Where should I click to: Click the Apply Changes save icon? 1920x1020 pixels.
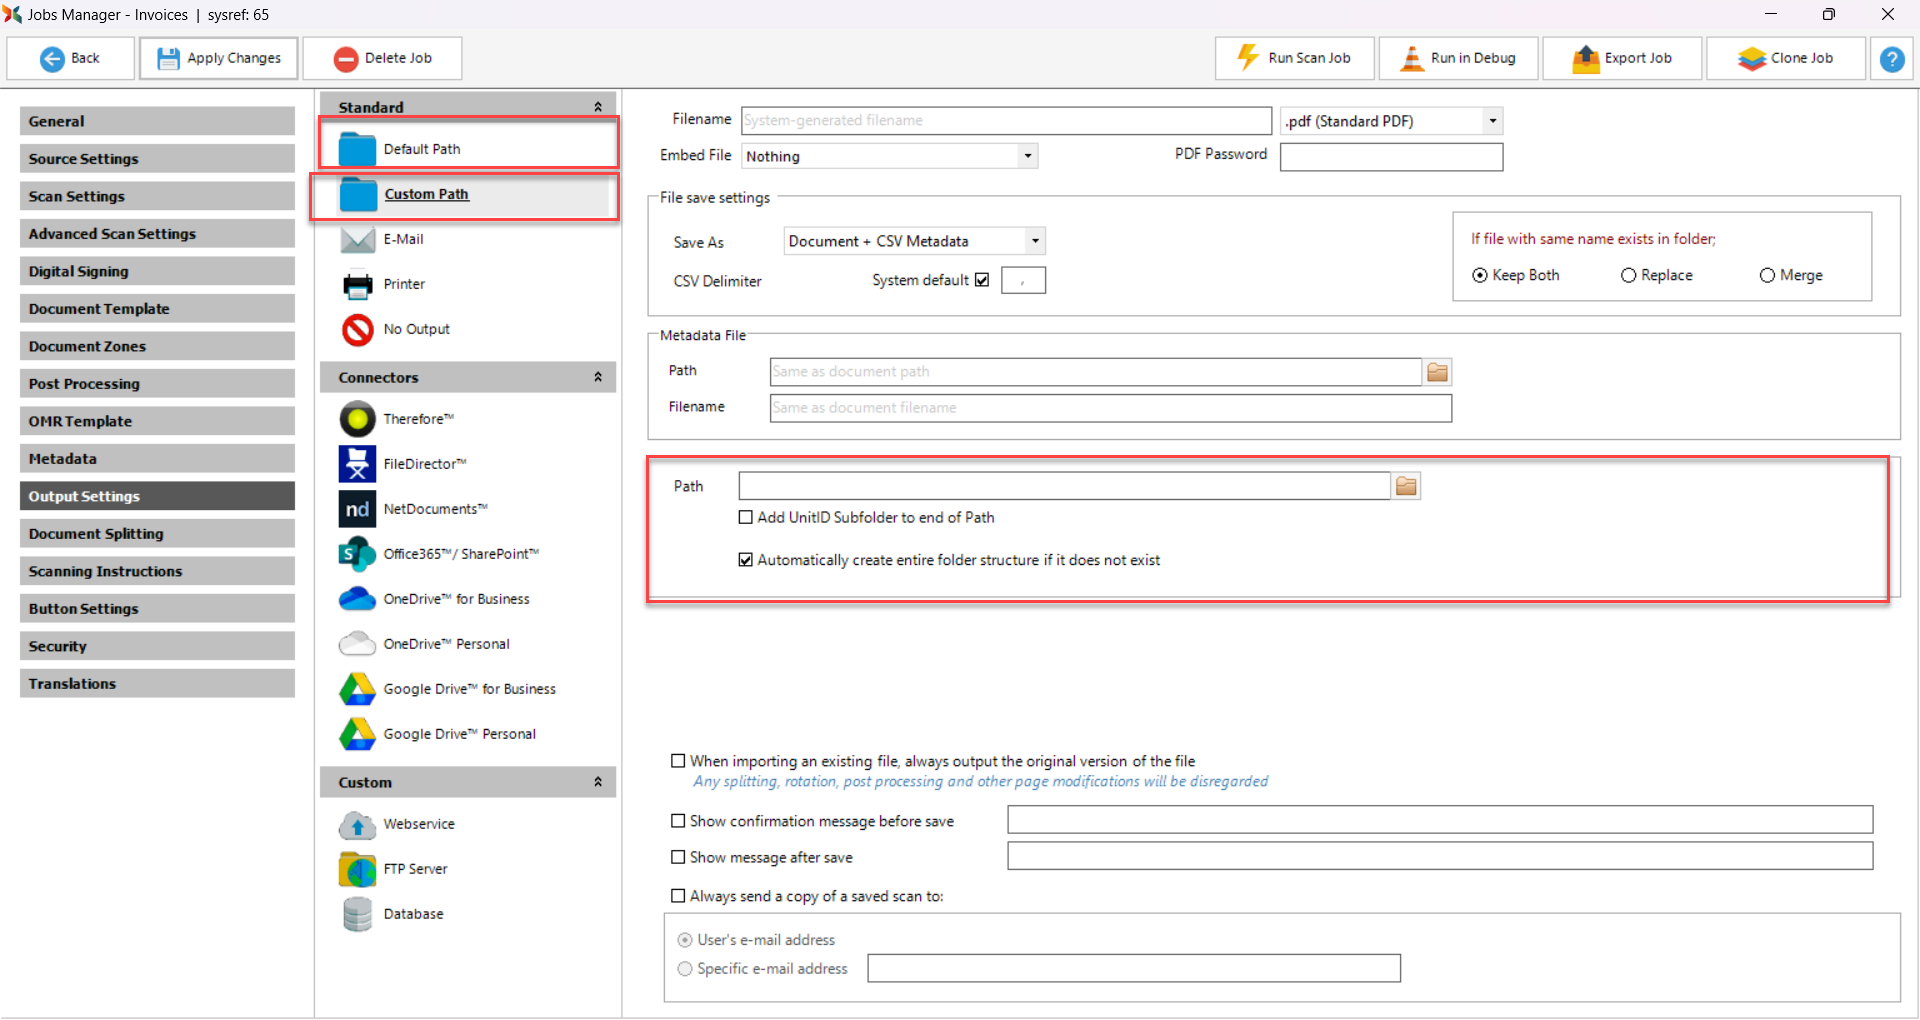point(168,59)
